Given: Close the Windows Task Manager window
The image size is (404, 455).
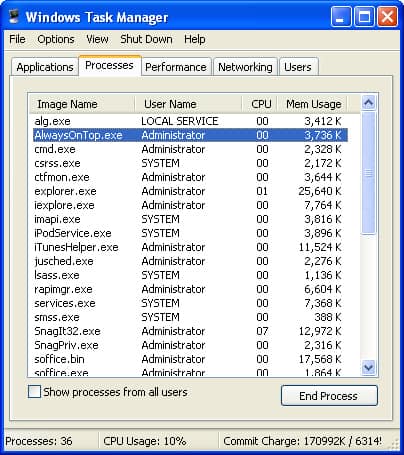Looking at the screenshot, I should [x=387, y=17].
